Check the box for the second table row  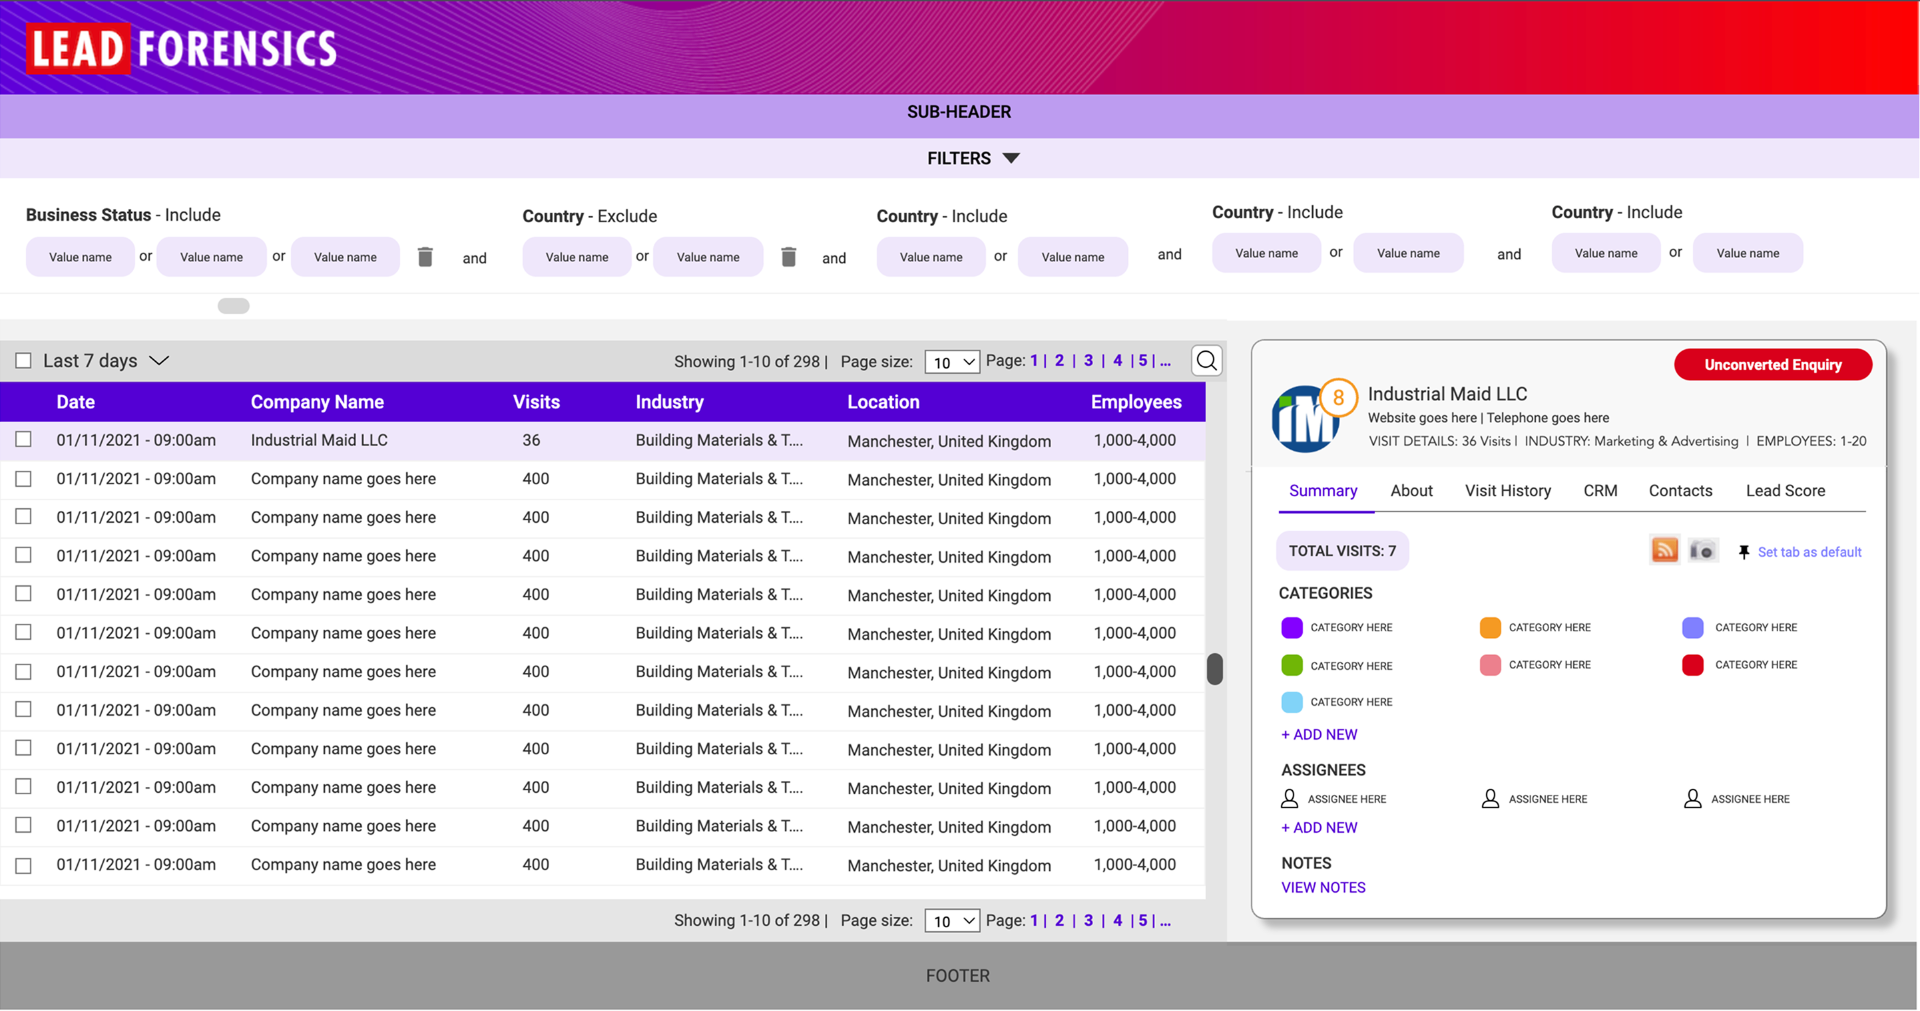click(x=23, y=479)
